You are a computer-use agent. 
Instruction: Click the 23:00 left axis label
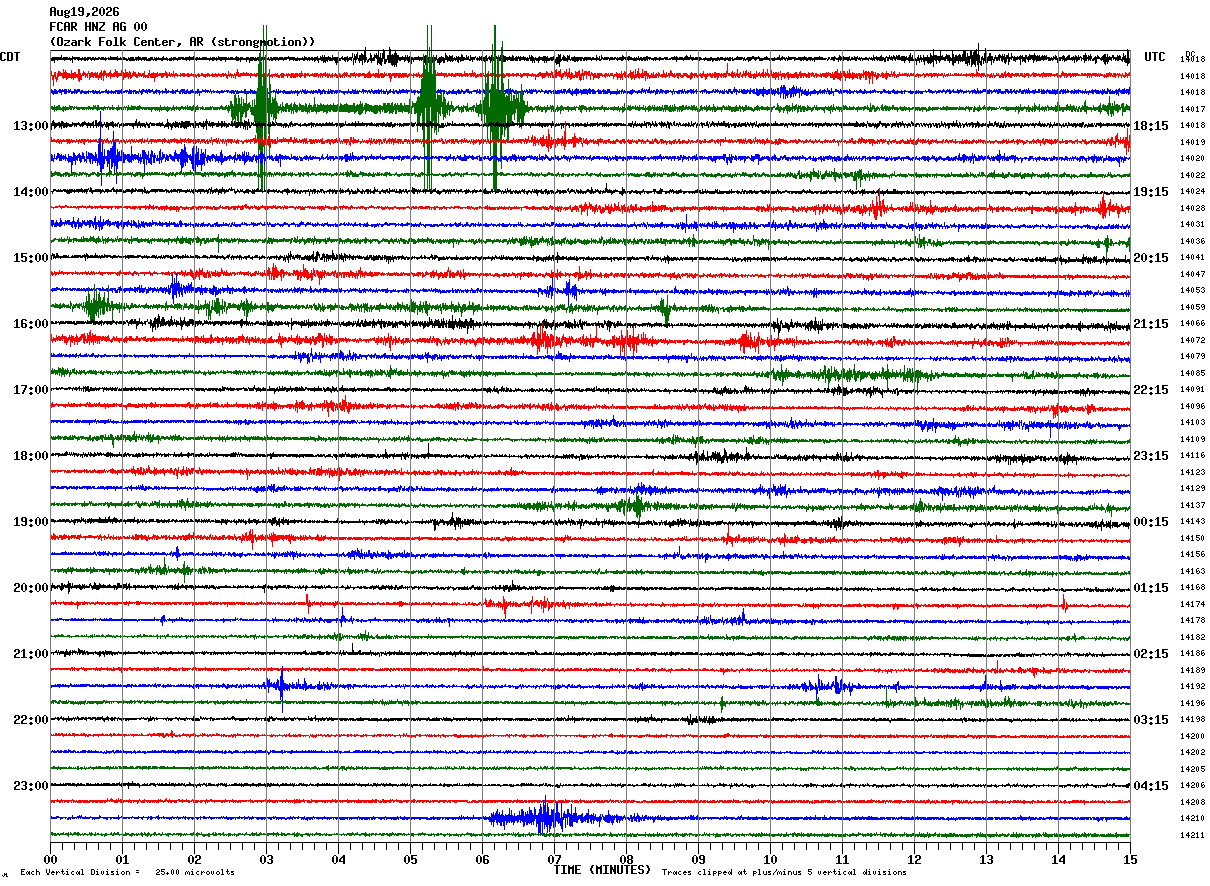click(x=30, y=786)
